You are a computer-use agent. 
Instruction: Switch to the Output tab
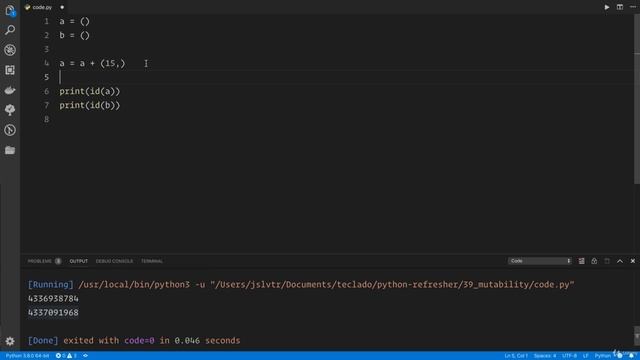[78, 261]
